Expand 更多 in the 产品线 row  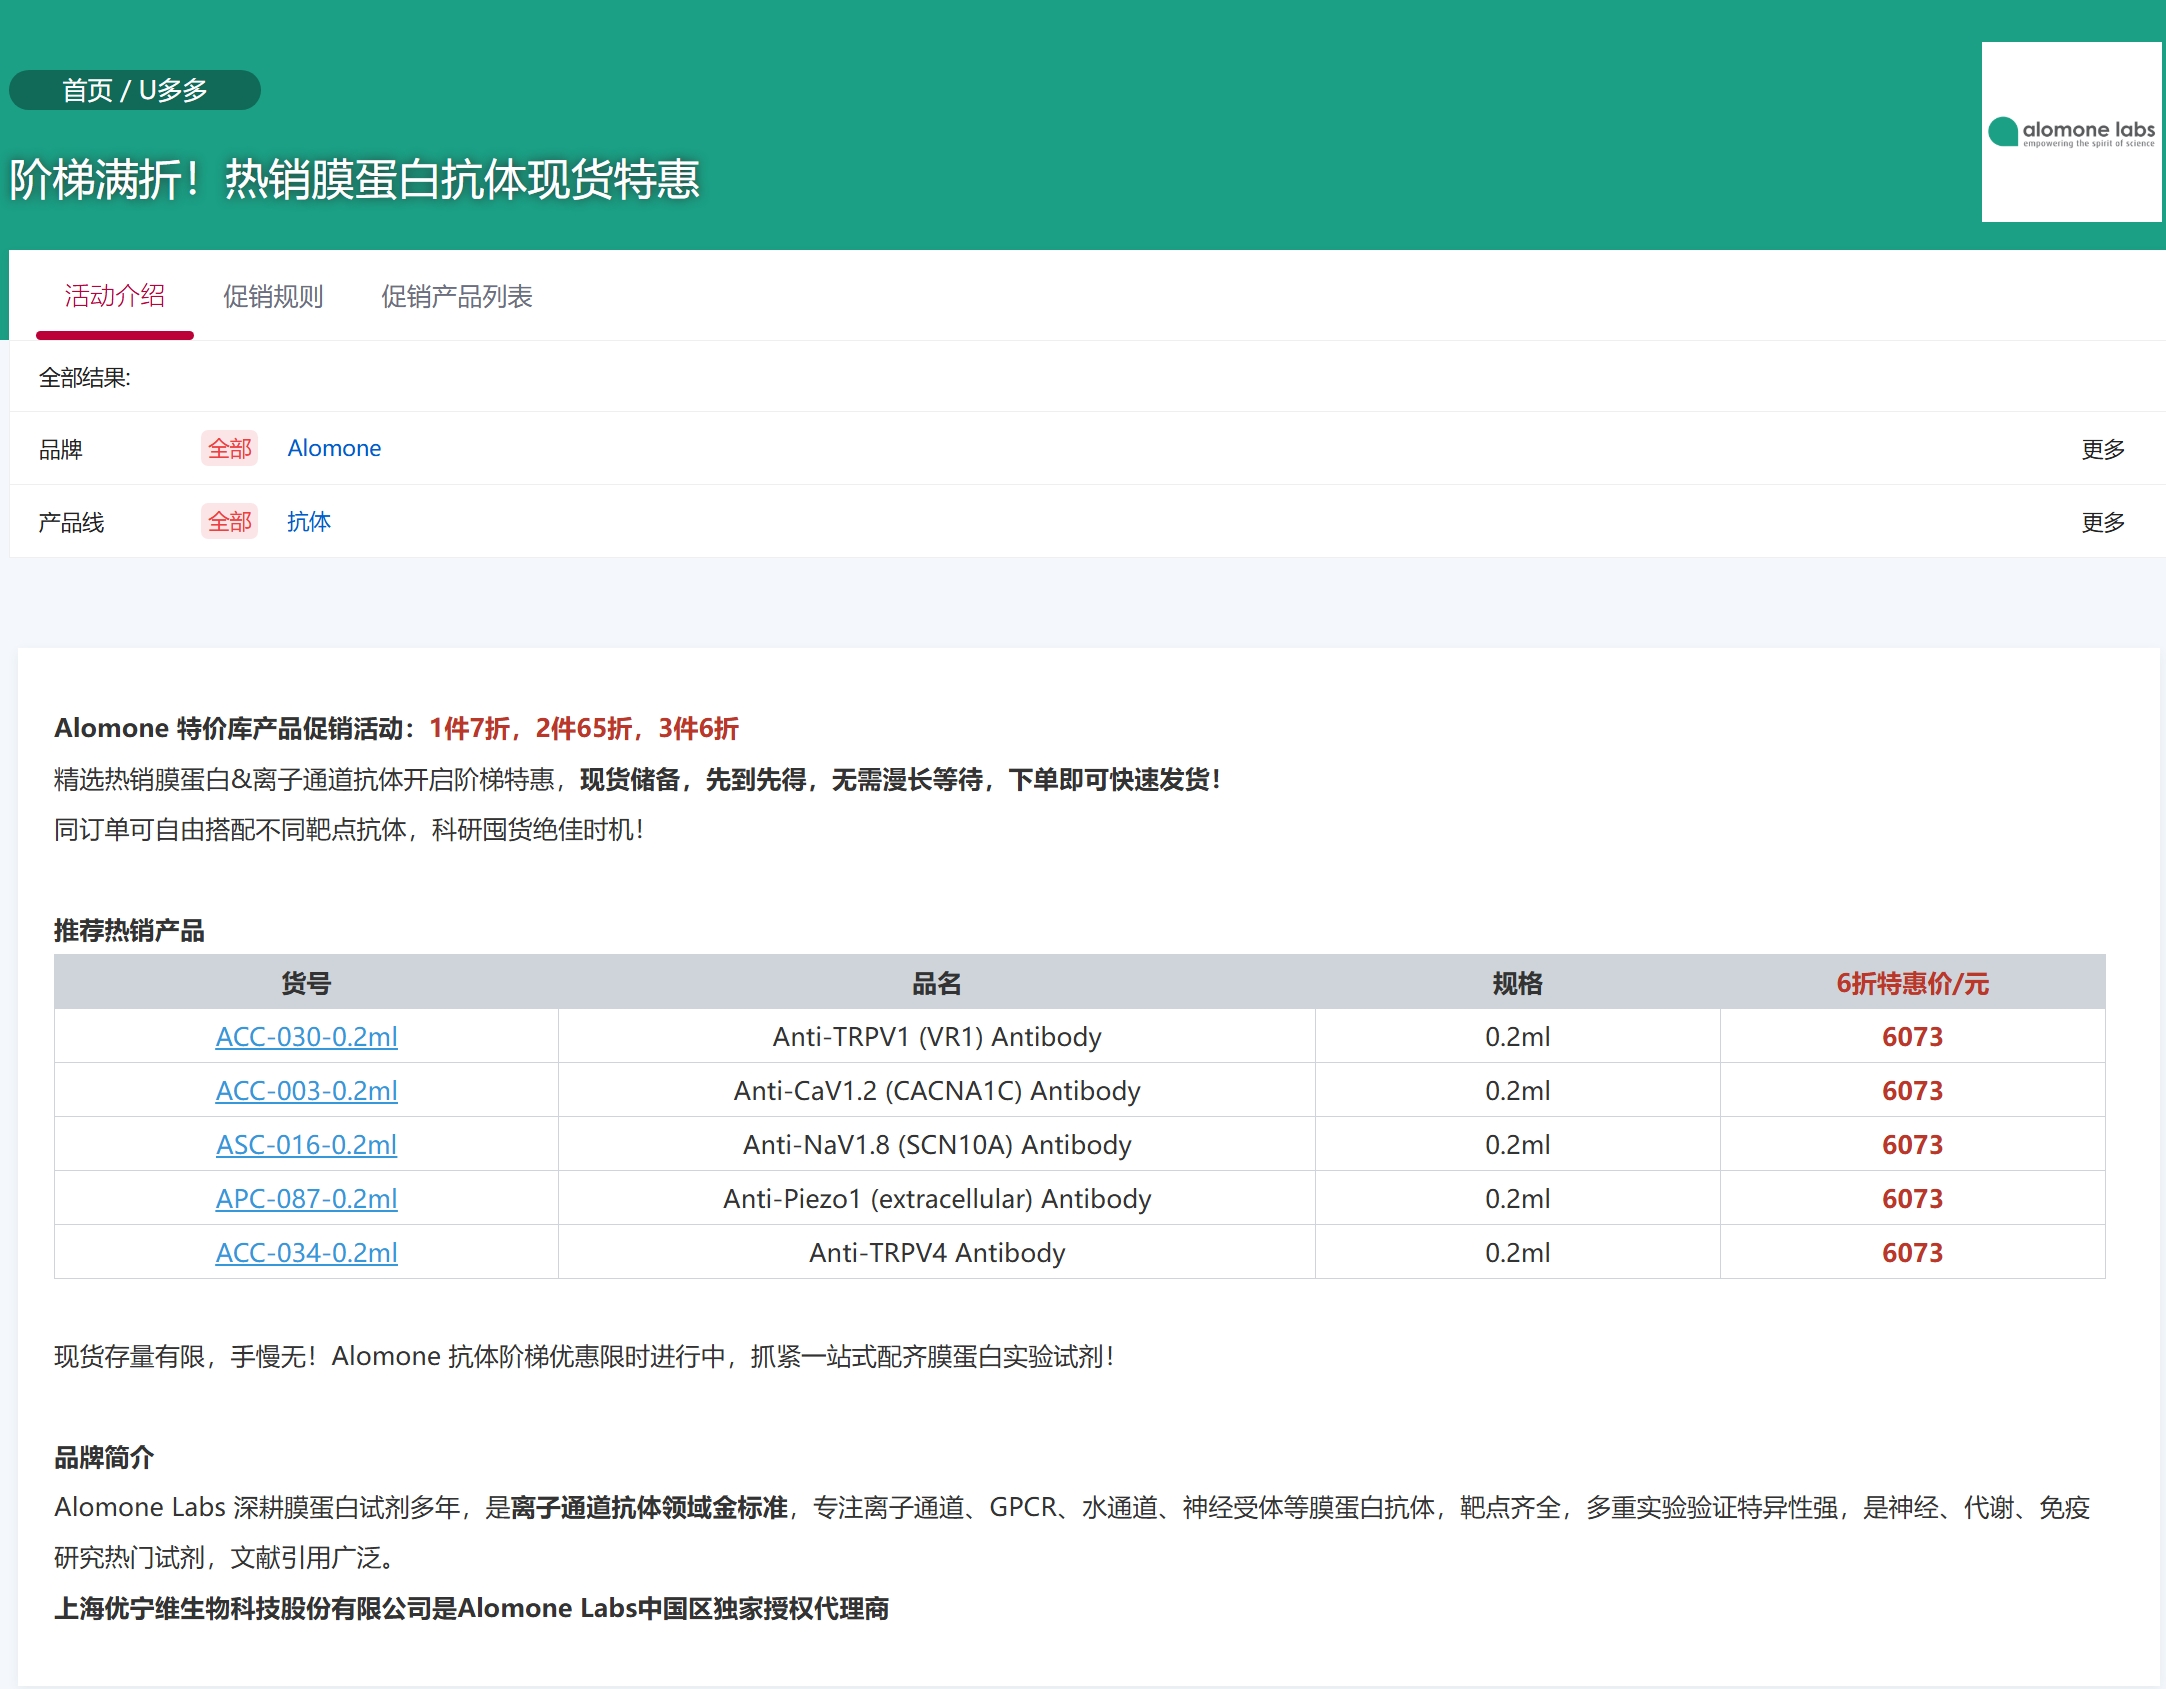(2103, 522)
